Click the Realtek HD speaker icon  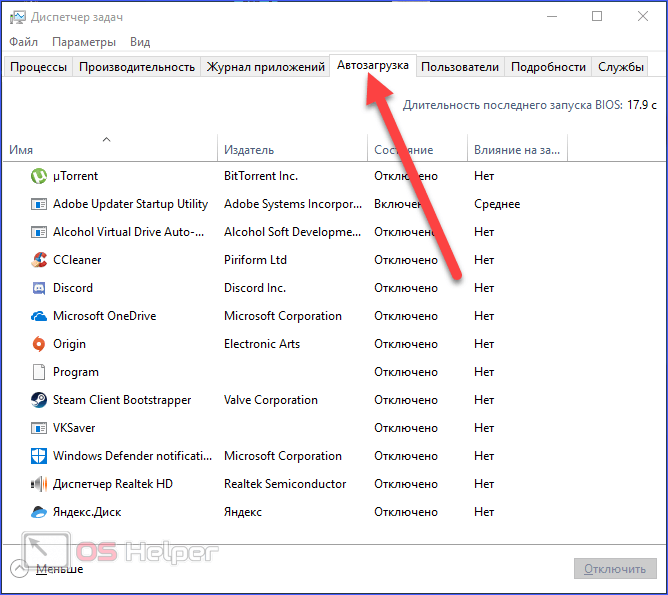pyautogui.click(x=39, y=484)
